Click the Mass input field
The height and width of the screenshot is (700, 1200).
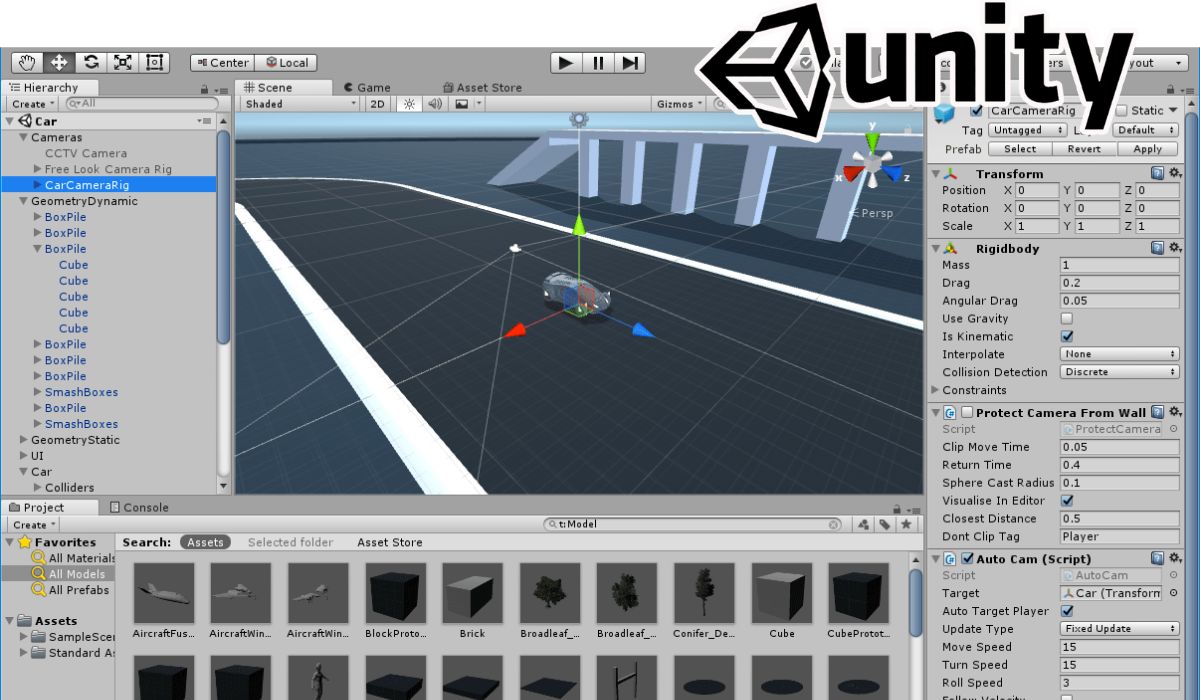(1120, 265)
